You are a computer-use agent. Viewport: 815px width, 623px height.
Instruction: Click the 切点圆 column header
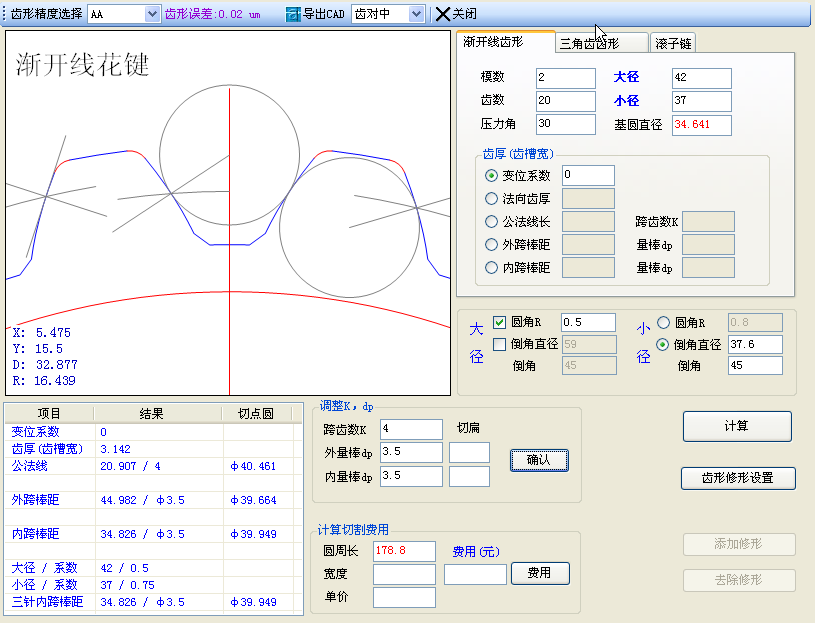click(257, 414)
